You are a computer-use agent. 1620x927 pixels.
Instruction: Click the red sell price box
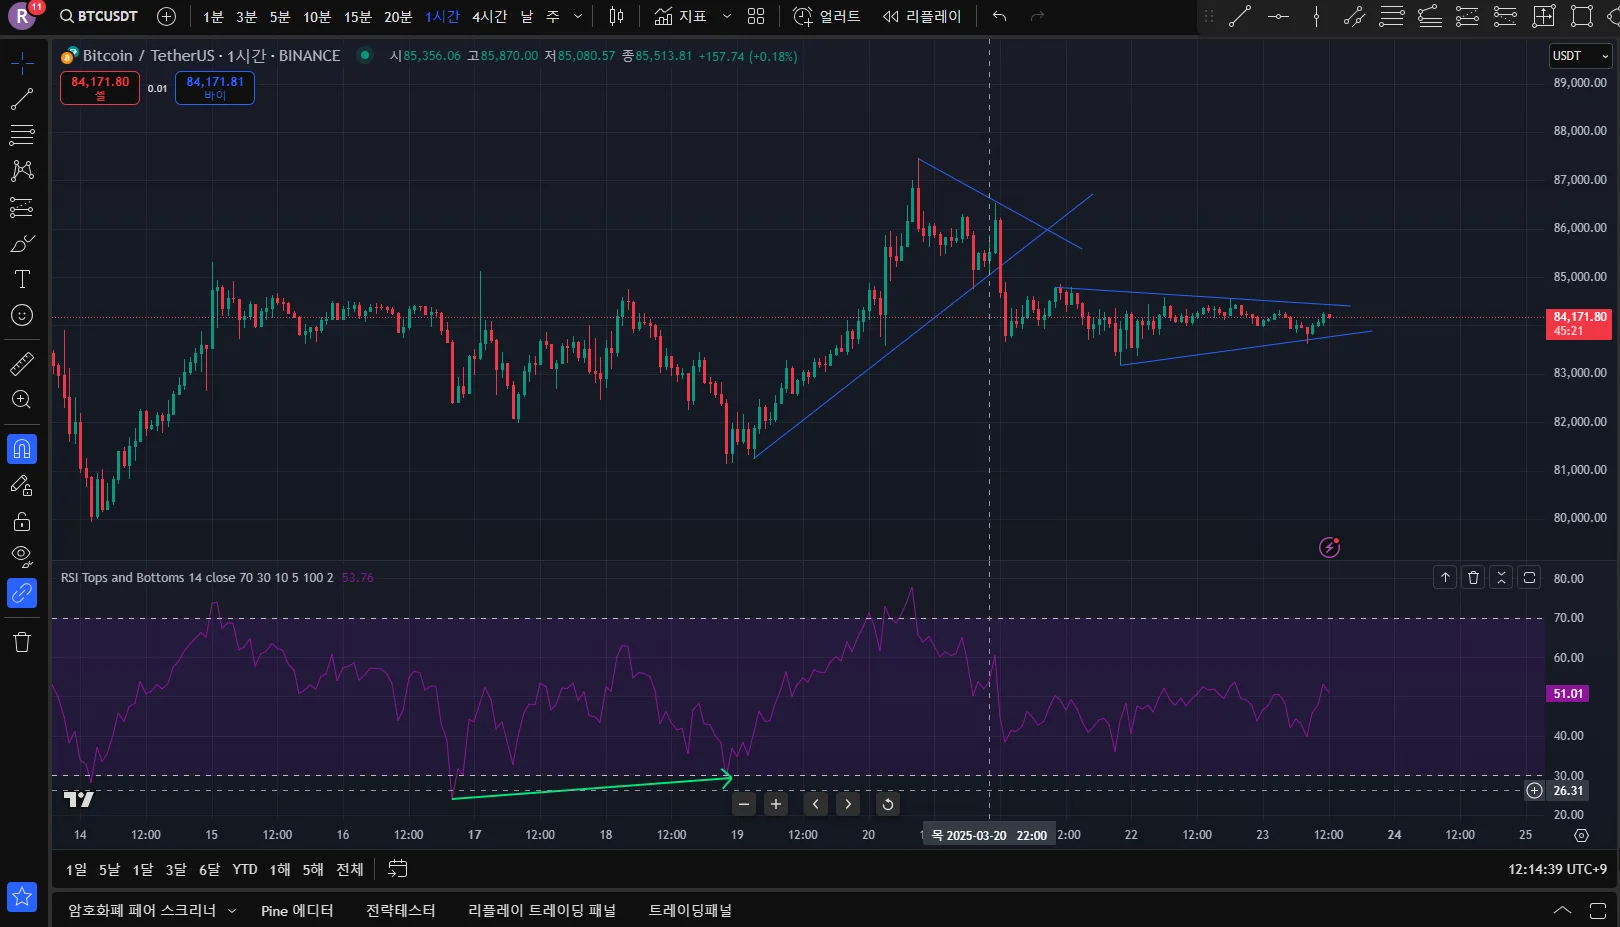pos(100,88)
